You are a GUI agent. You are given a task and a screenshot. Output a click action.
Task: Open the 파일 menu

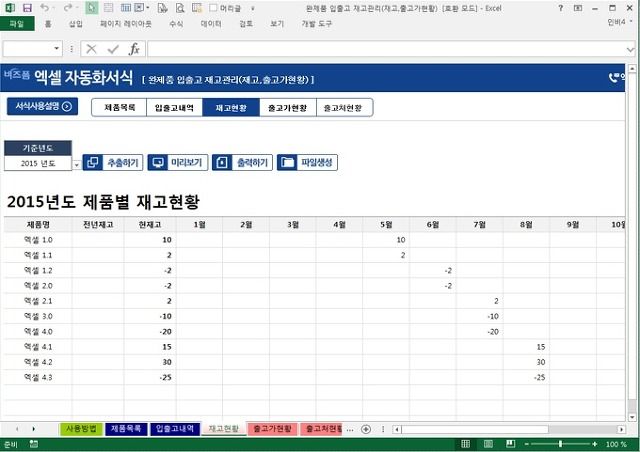[17, 24]
